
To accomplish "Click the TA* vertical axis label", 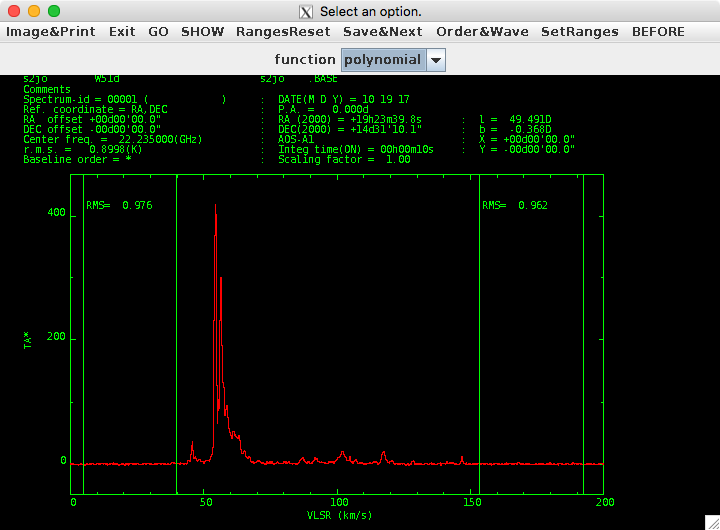I will click(x=28, y=341).
